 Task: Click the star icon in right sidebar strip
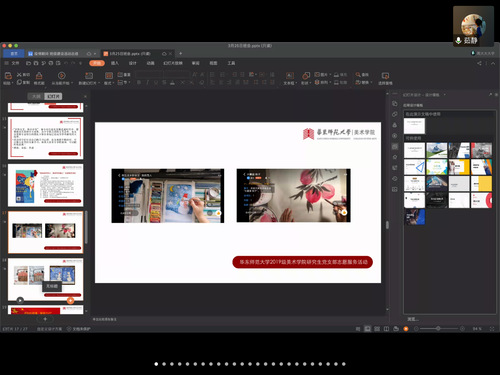[395, 157]
